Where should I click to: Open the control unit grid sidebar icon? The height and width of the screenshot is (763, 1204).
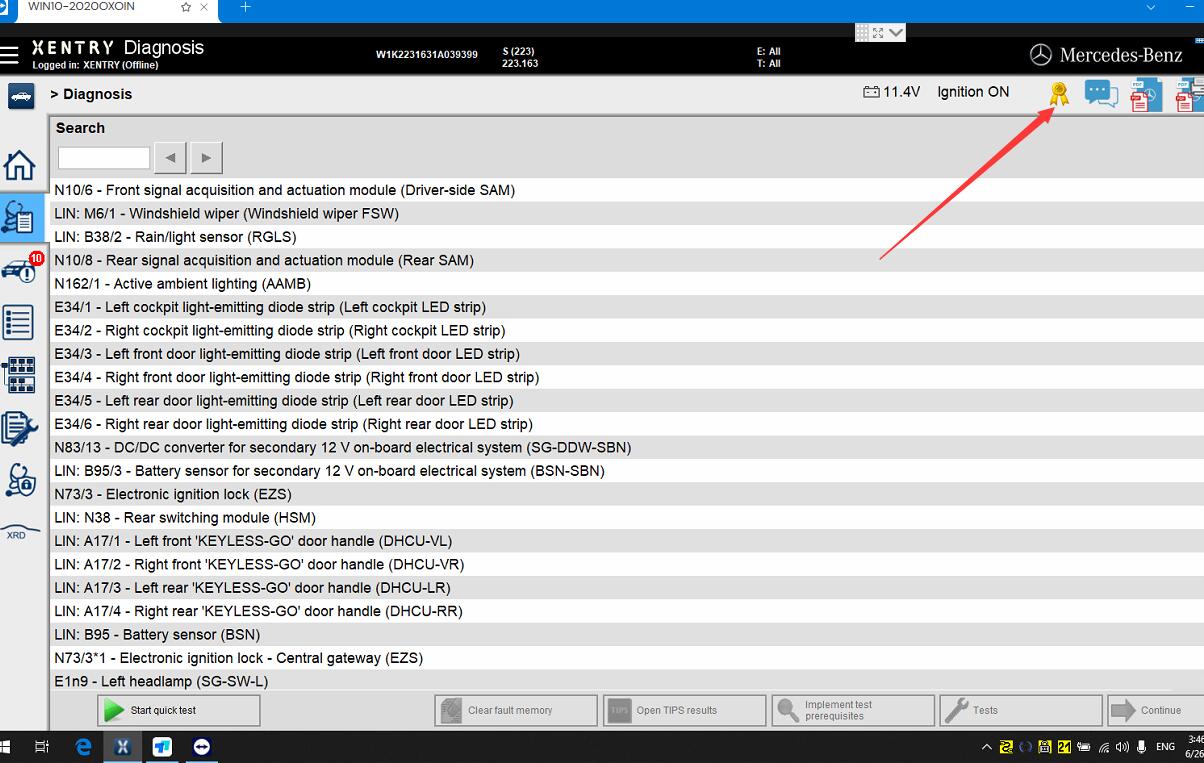tap(19, 375)
